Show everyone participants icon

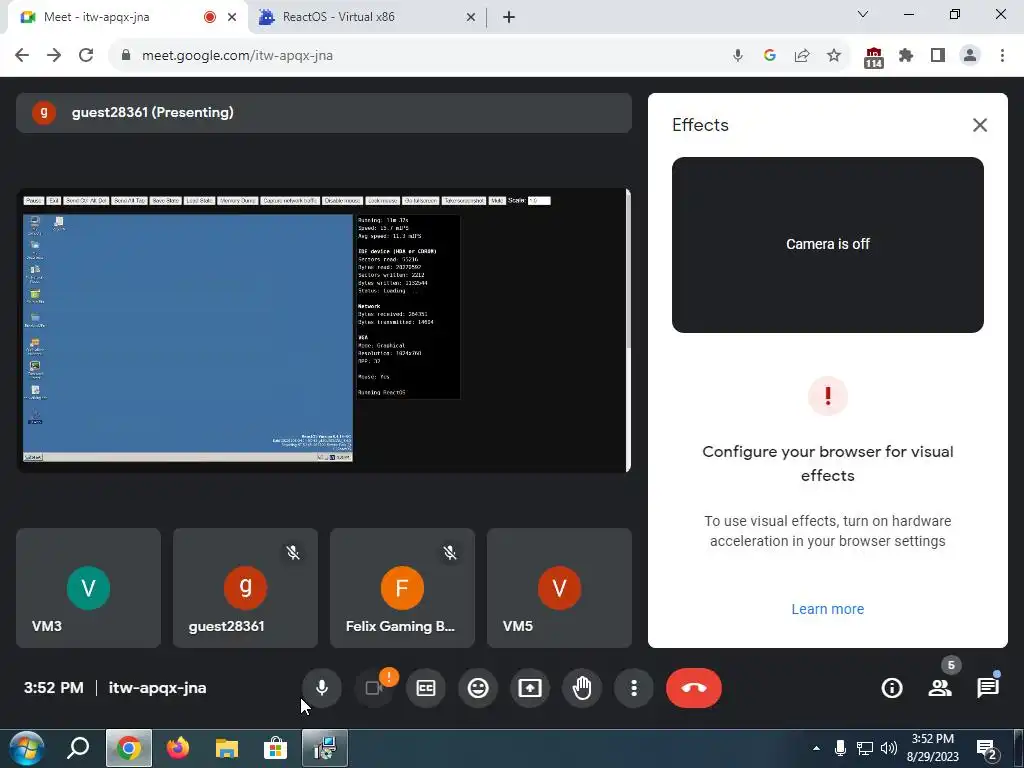(x=940, y=688)
